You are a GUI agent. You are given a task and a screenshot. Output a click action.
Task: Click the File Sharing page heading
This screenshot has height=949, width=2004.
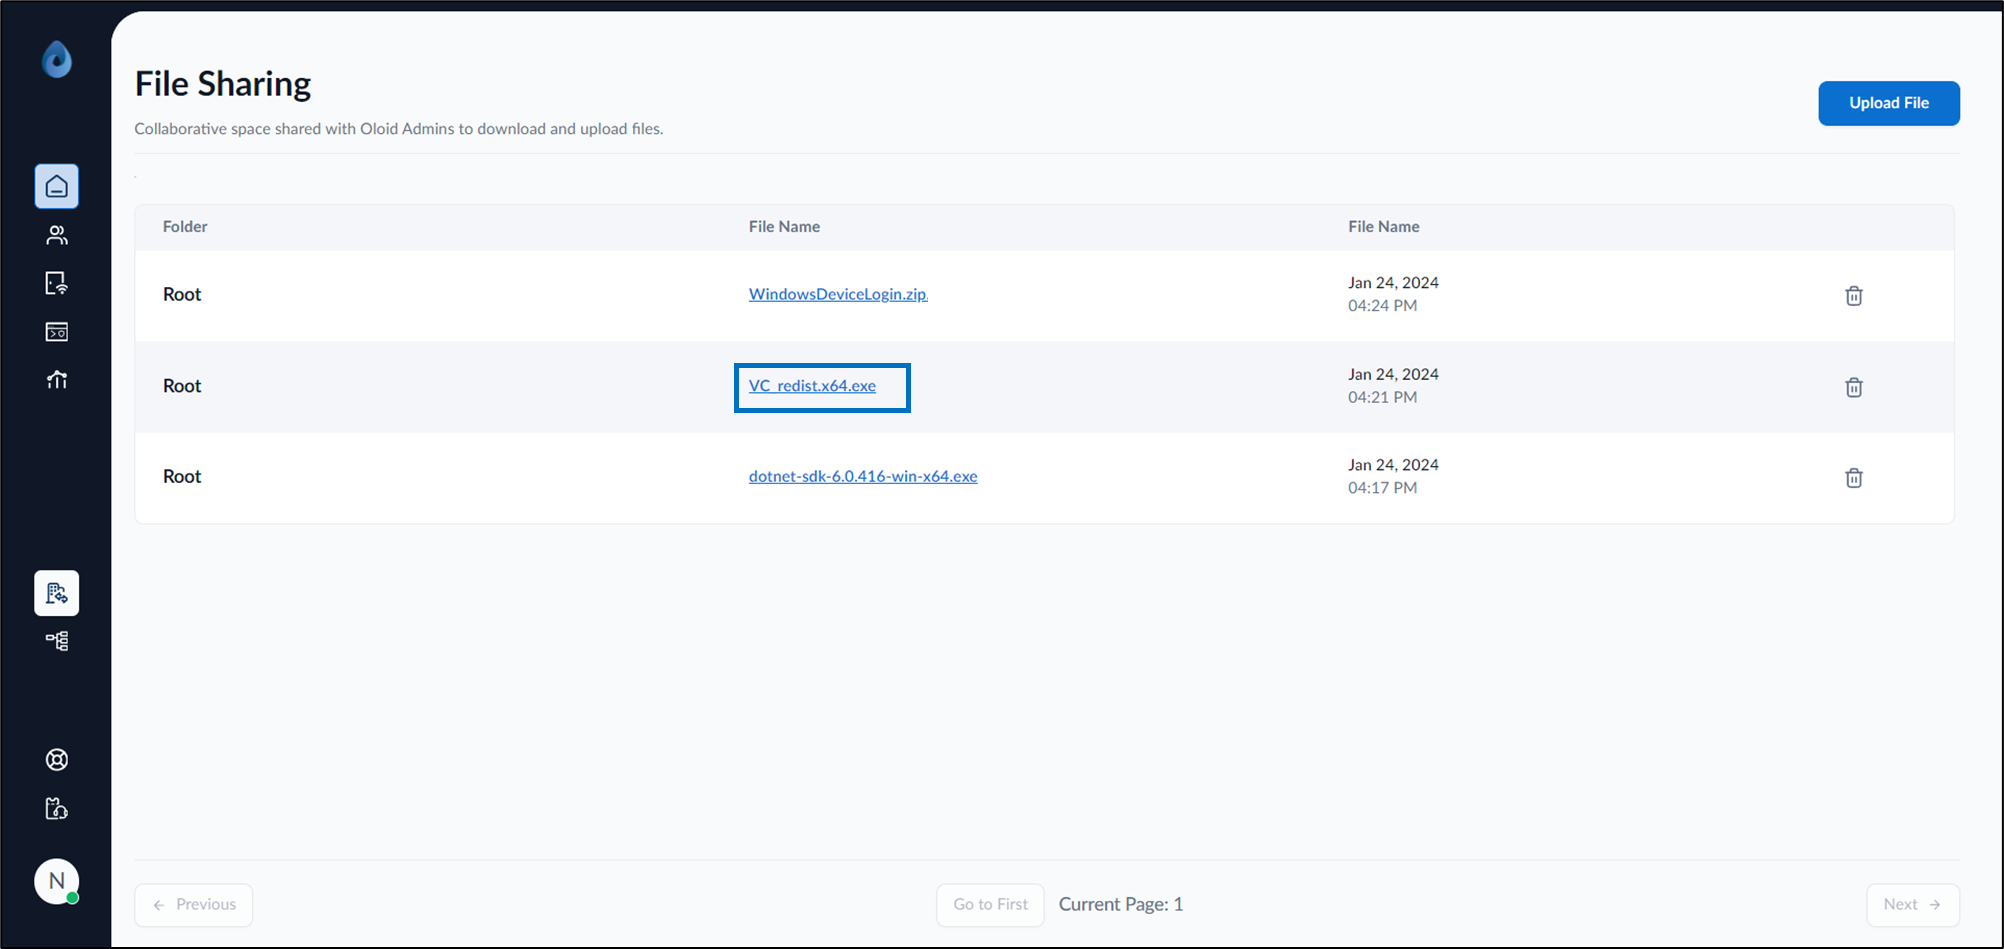(223, 84)
